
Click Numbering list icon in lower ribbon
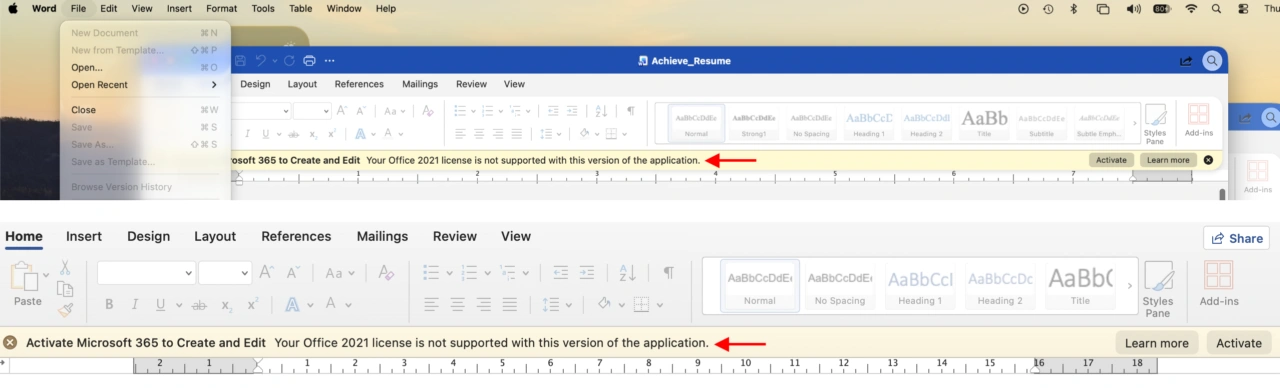(x=469, y=272)
